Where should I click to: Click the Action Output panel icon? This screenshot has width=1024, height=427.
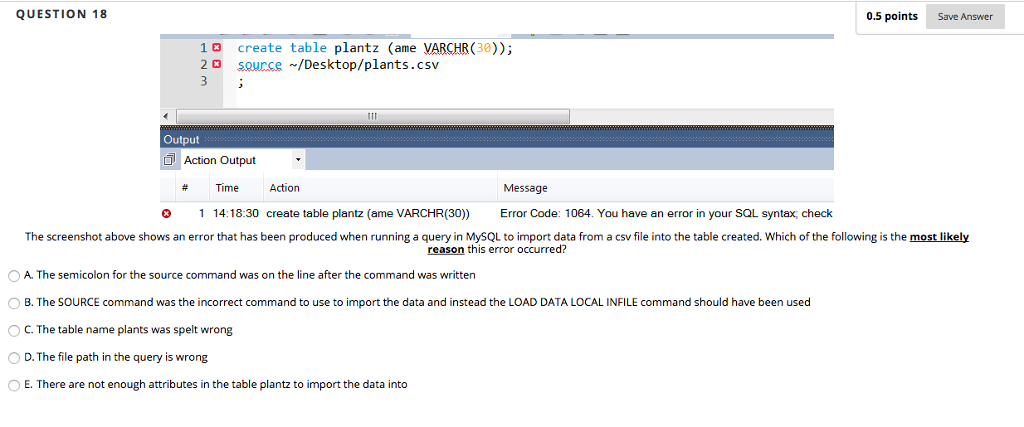pyautogui.click(x=170, y=160)
